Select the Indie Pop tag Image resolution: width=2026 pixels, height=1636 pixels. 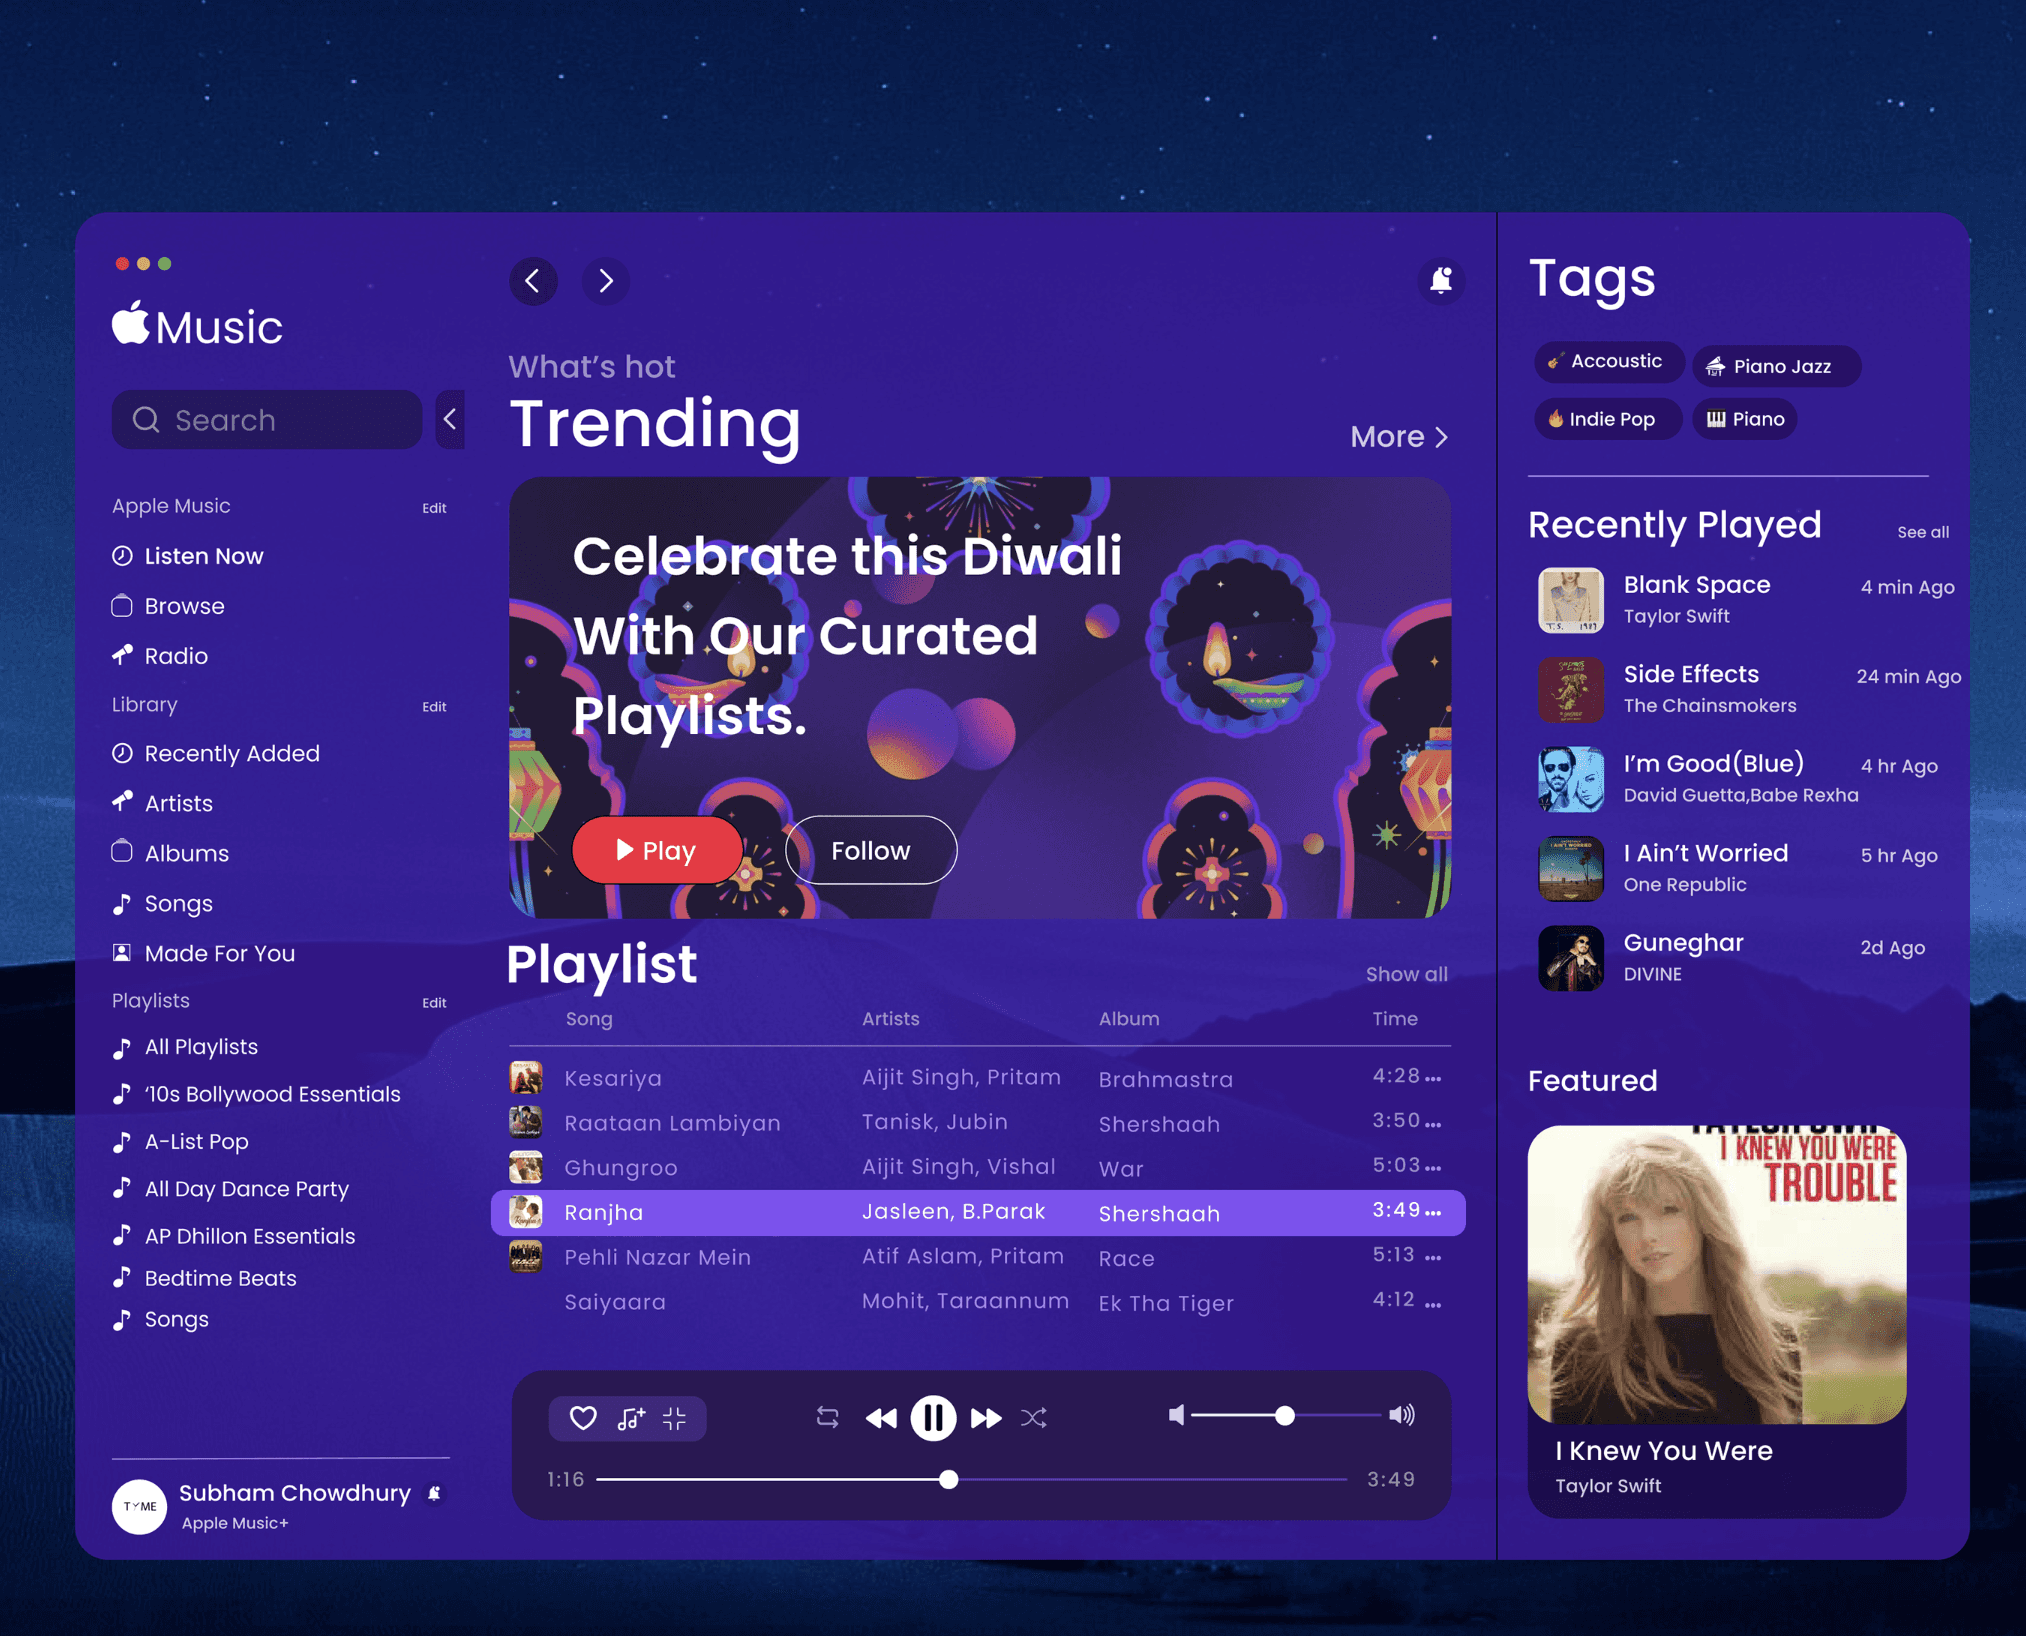click(1607, 419)
